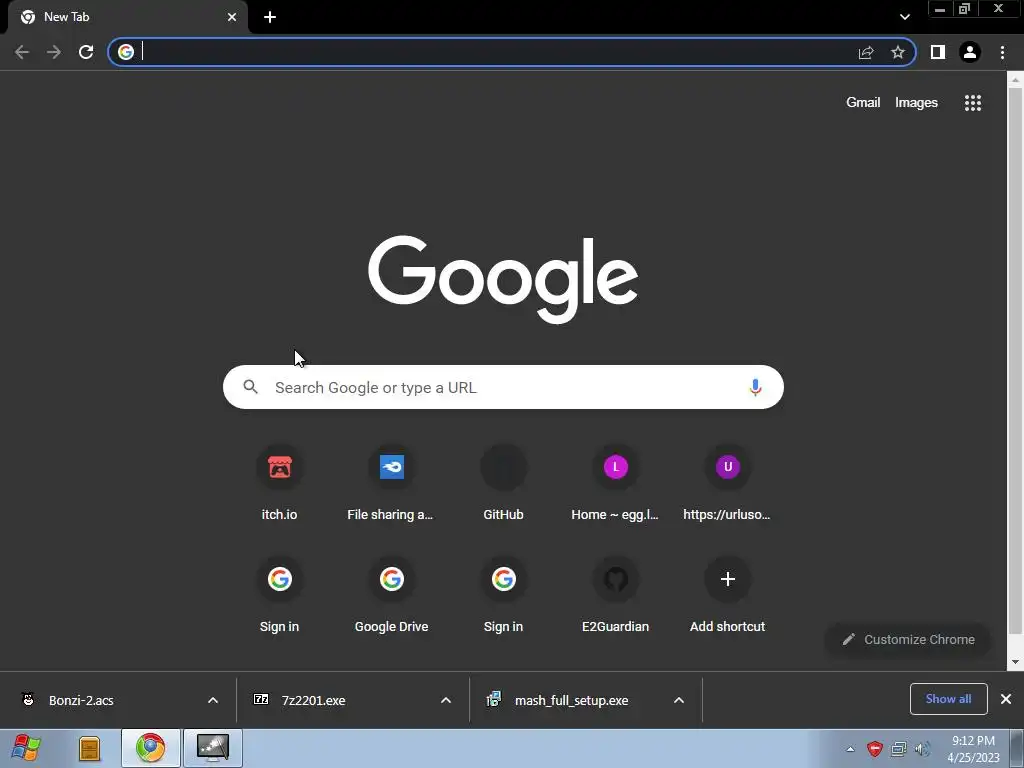Expand options for mash_full_setup.exe download
The width and height of the screenshot is (1024, 768).
[x=679, y=700]
